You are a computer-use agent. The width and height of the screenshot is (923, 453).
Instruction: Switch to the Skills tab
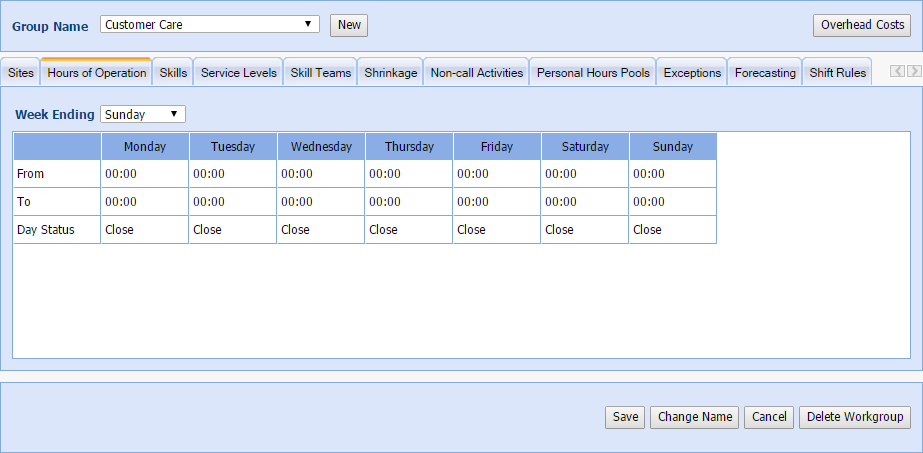coord(173,73)
